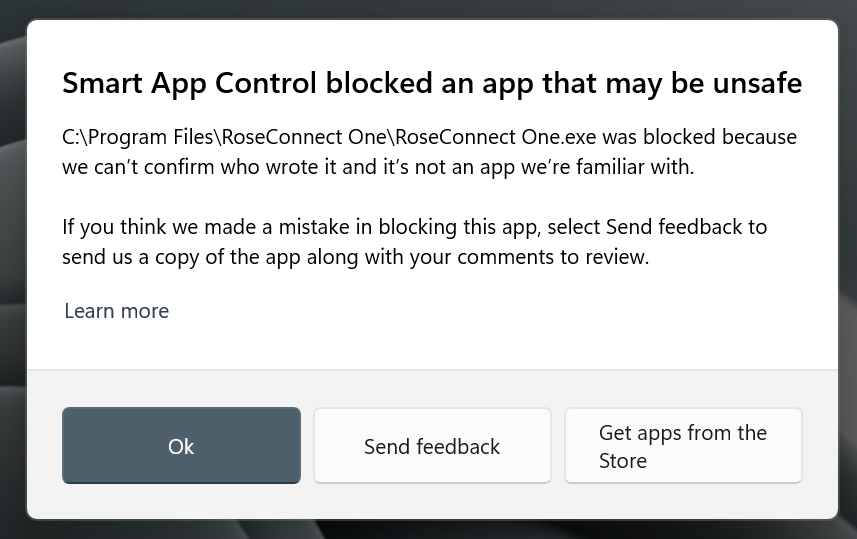Image resolution: width=857 pixels, height=539 pixels.
Task: Click desktop wallpaper left of the dialog
Action: click(x=12, y=270)
